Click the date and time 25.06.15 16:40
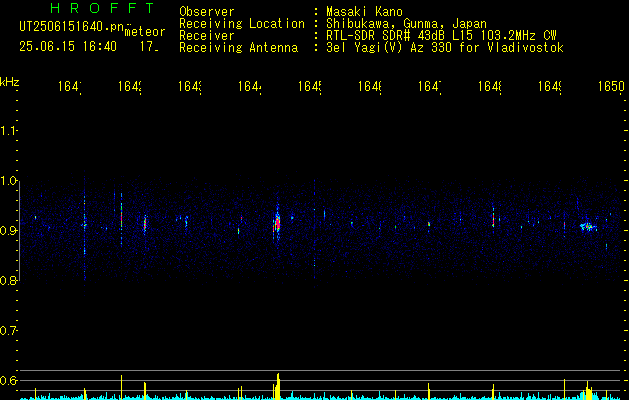 pyautogui.click(x=68, y=47)
